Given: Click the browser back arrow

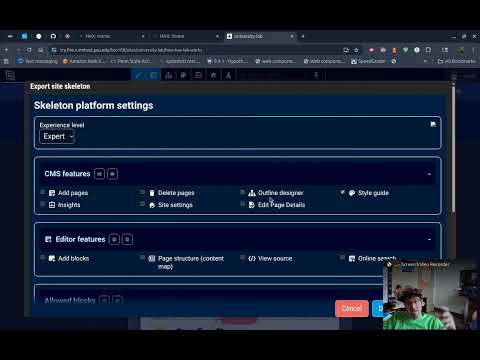Looking at the screenshot, I should (6, 50).
